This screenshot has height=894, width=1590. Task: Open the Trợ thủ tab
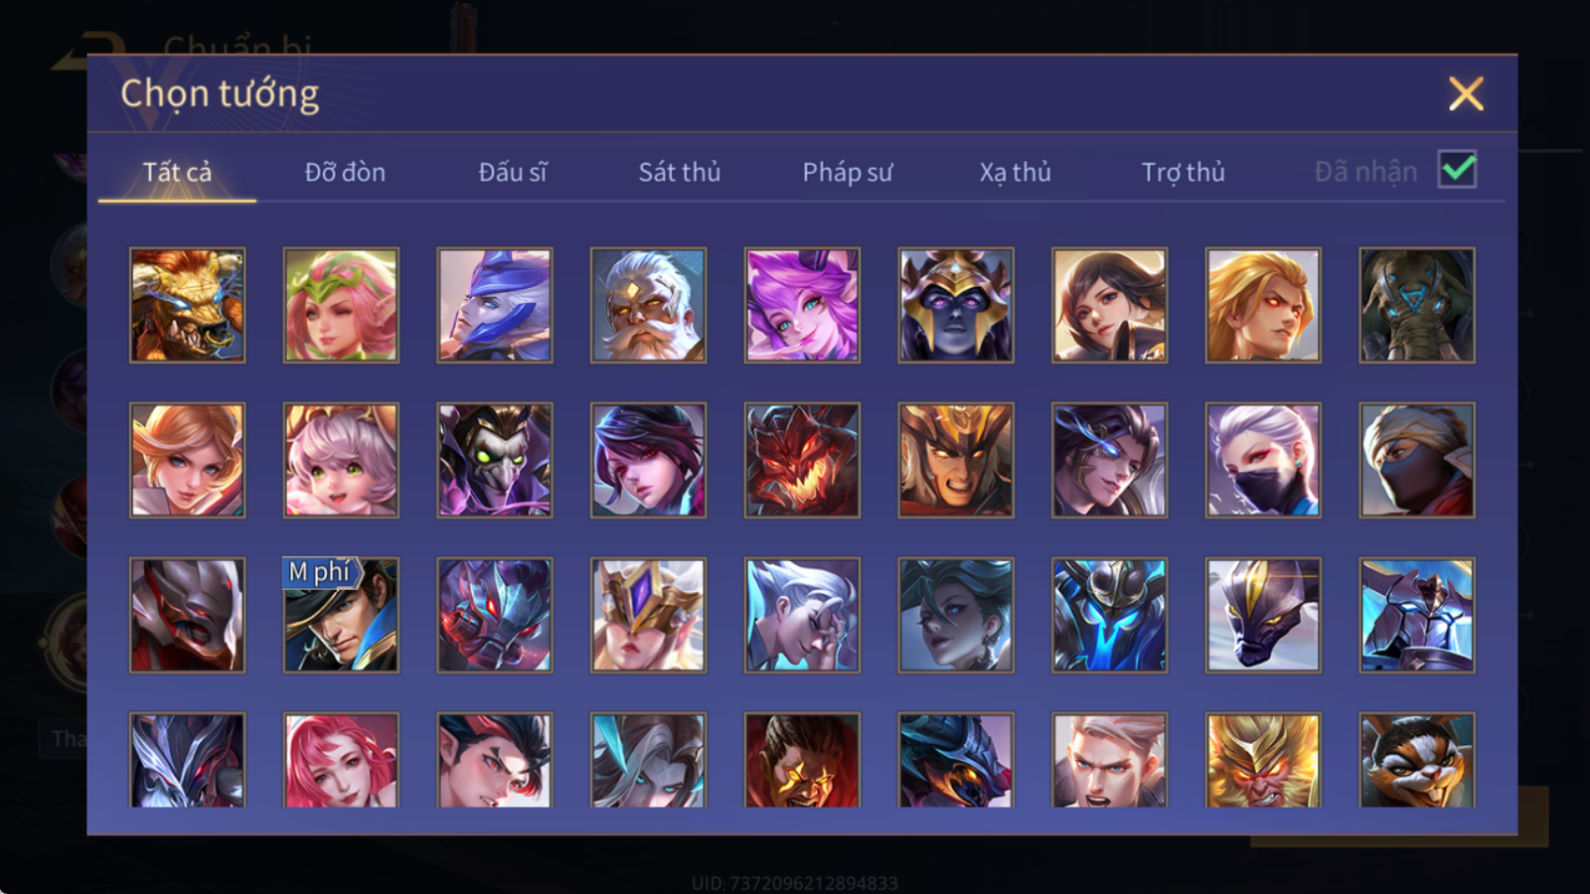pos(1183,172)
